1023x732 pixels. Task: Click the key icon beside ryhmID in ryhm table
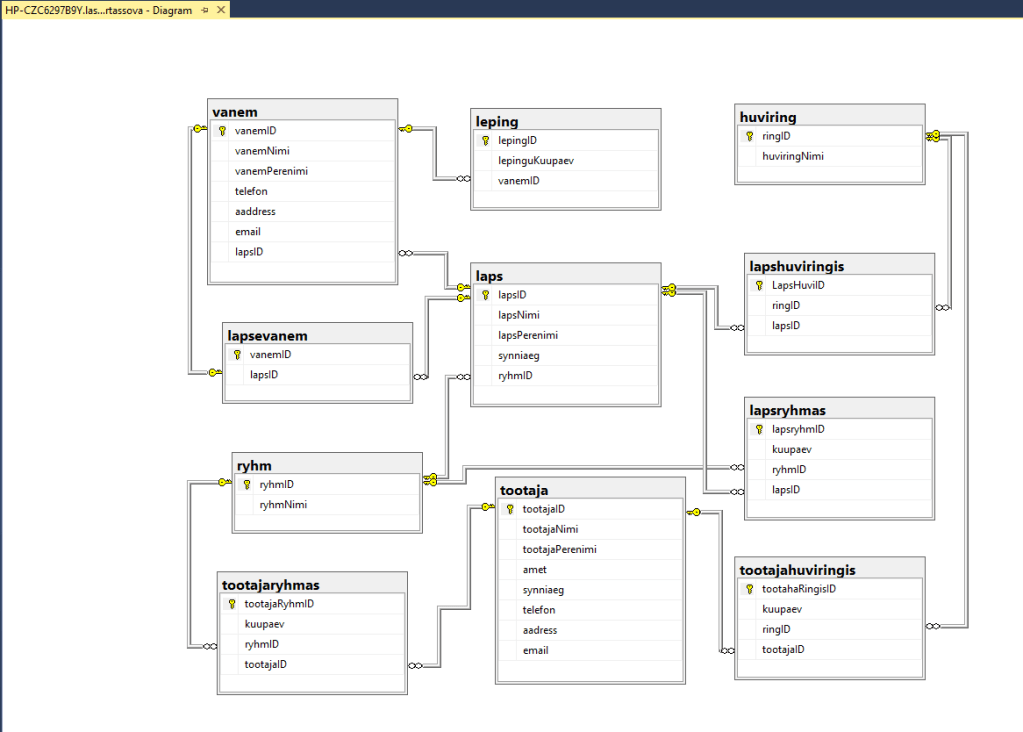246,484
